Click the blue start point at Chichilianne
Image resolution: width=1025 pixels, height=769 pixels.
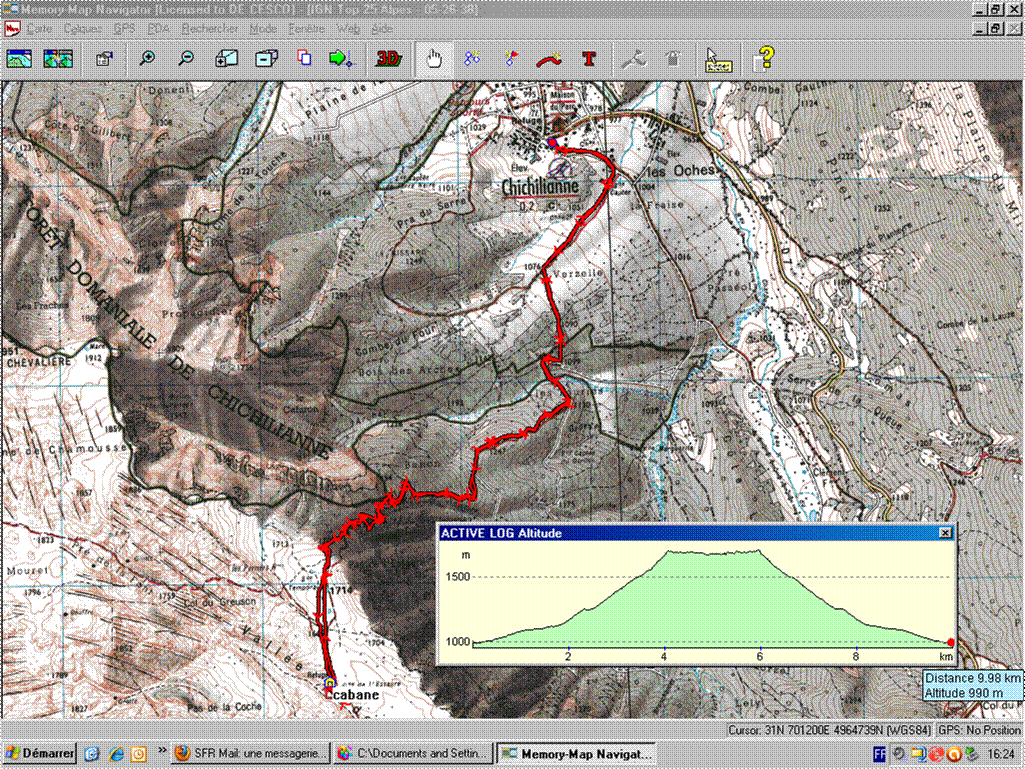pos(552,143)
